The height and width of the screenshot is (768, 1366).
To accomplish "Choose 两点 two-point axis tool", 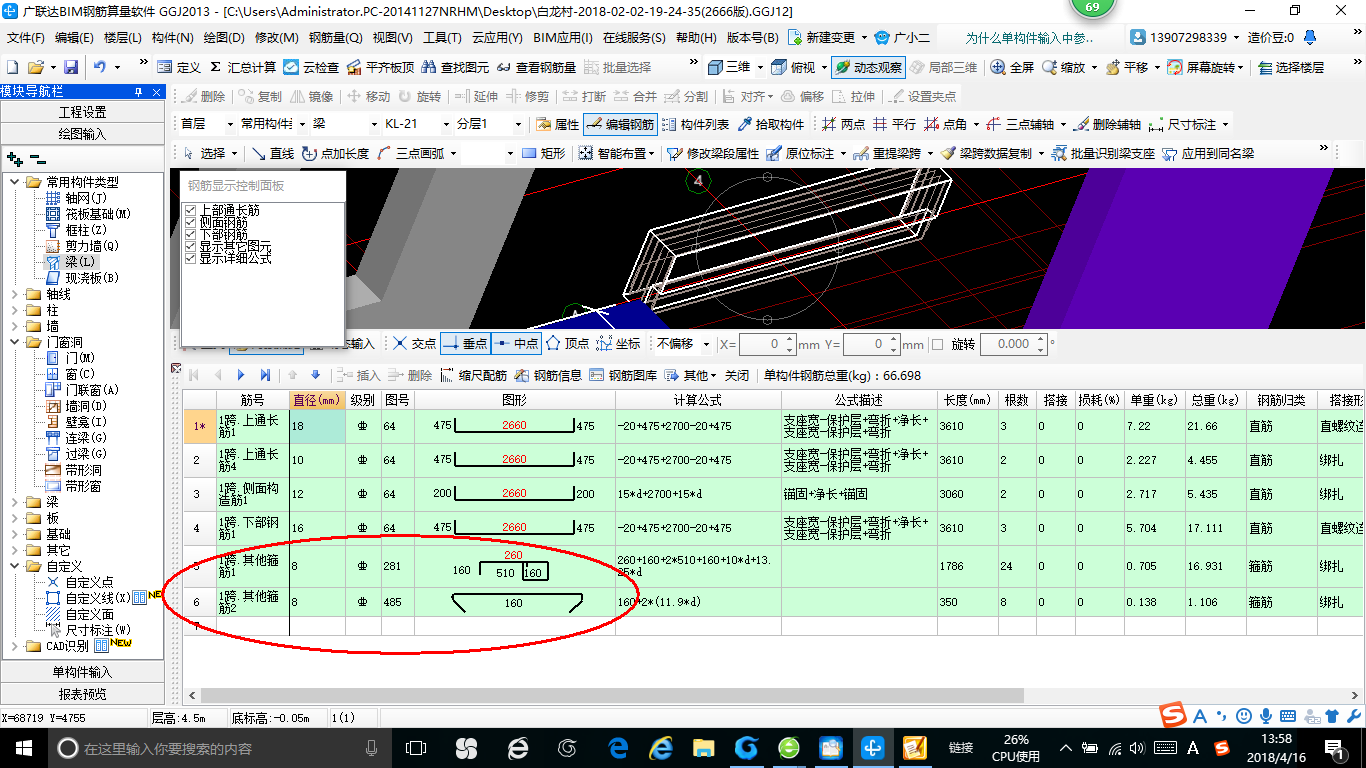I will coord(843,124).
